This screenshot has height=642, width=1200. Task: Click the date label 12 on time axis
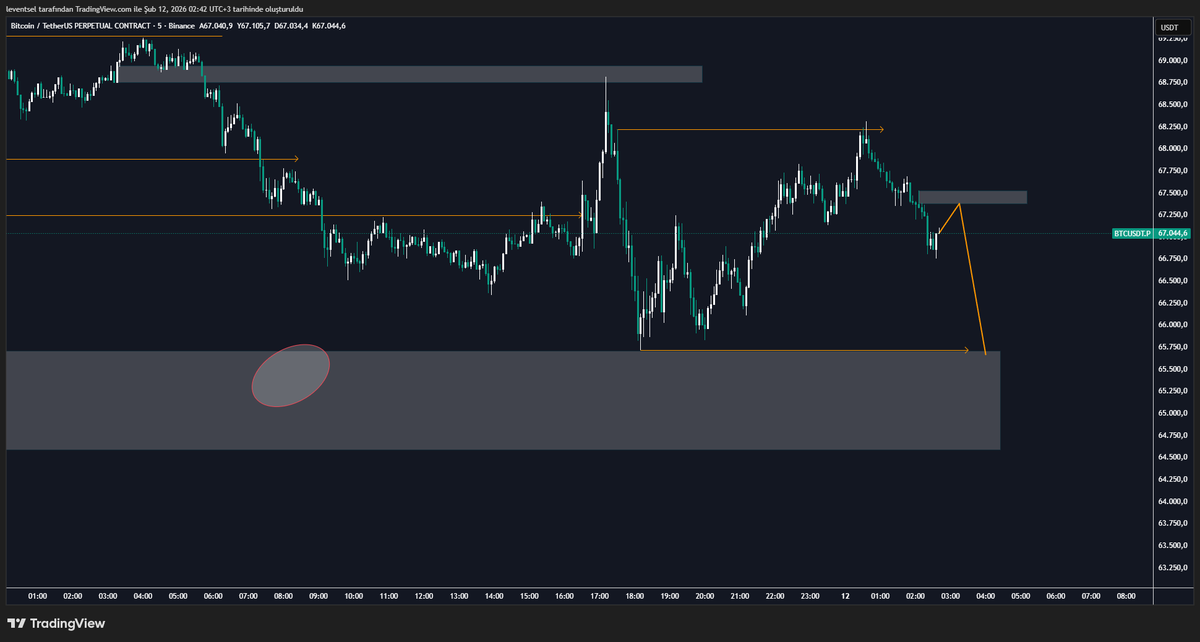[845, 596]
